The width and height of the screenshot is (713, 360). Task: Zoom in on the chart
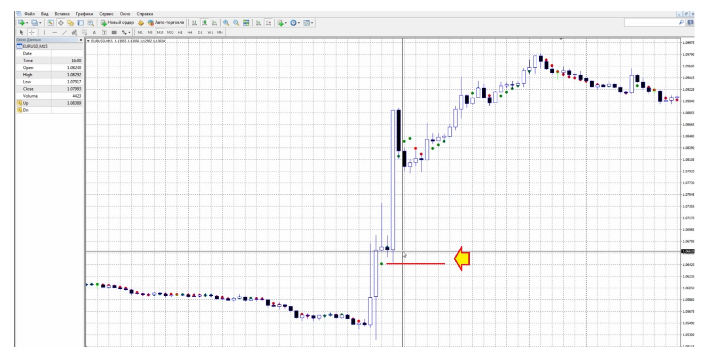226,23
